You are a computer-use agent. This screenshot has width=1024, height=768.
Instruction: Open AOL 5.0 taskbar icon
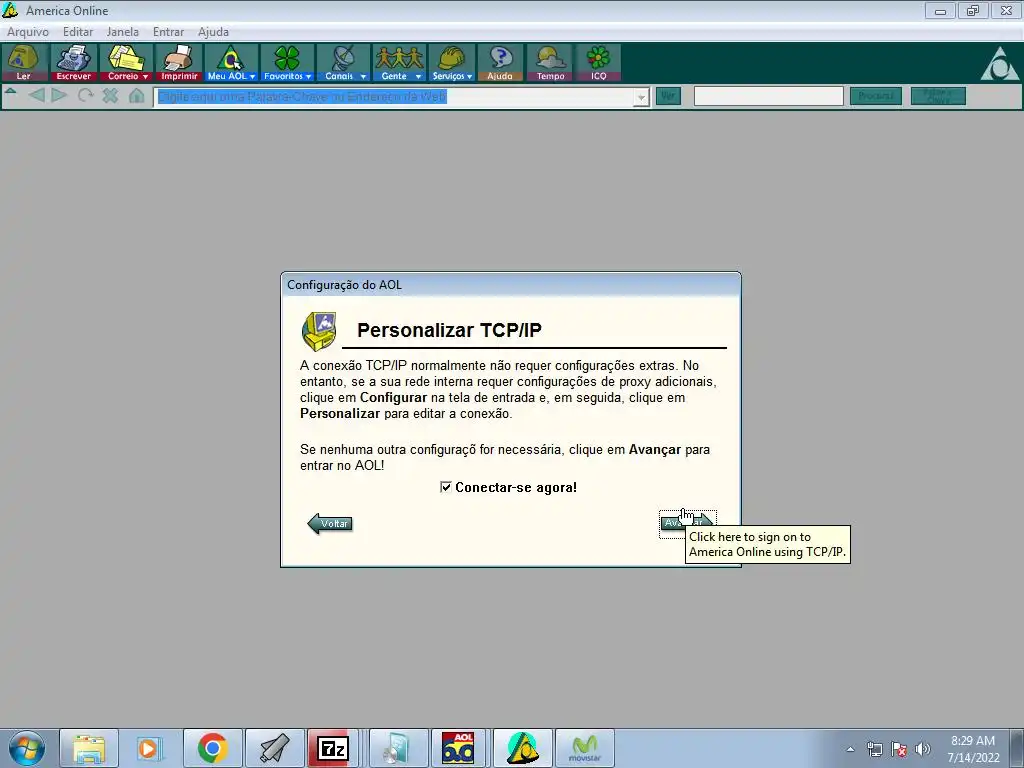coord(458,748)
